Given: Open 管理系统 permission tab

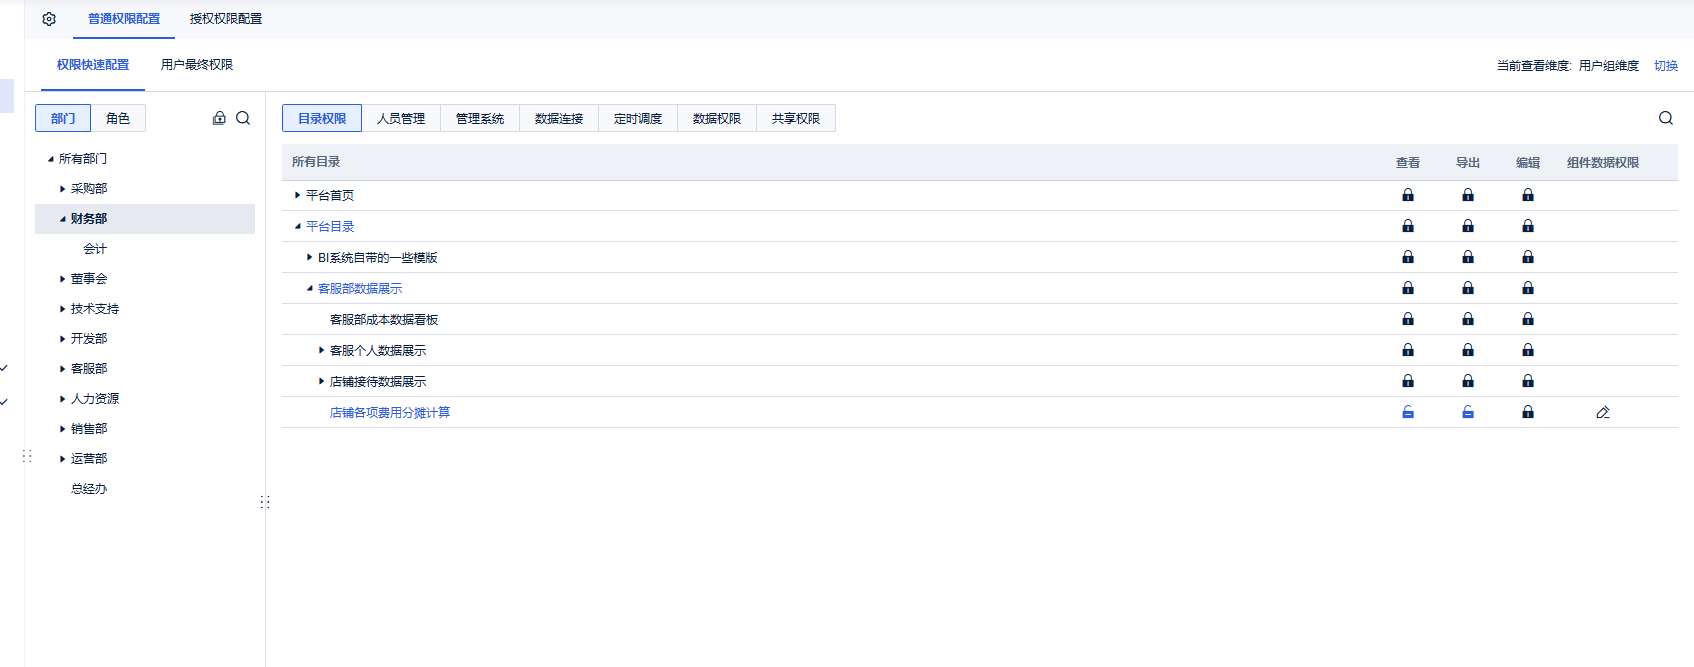Looking at the screenshot, I should coord(480,118).
